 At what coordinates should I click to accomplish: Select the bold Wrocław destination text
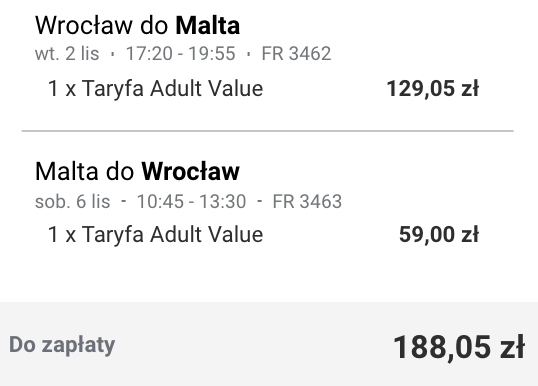[x=191, y=171]
